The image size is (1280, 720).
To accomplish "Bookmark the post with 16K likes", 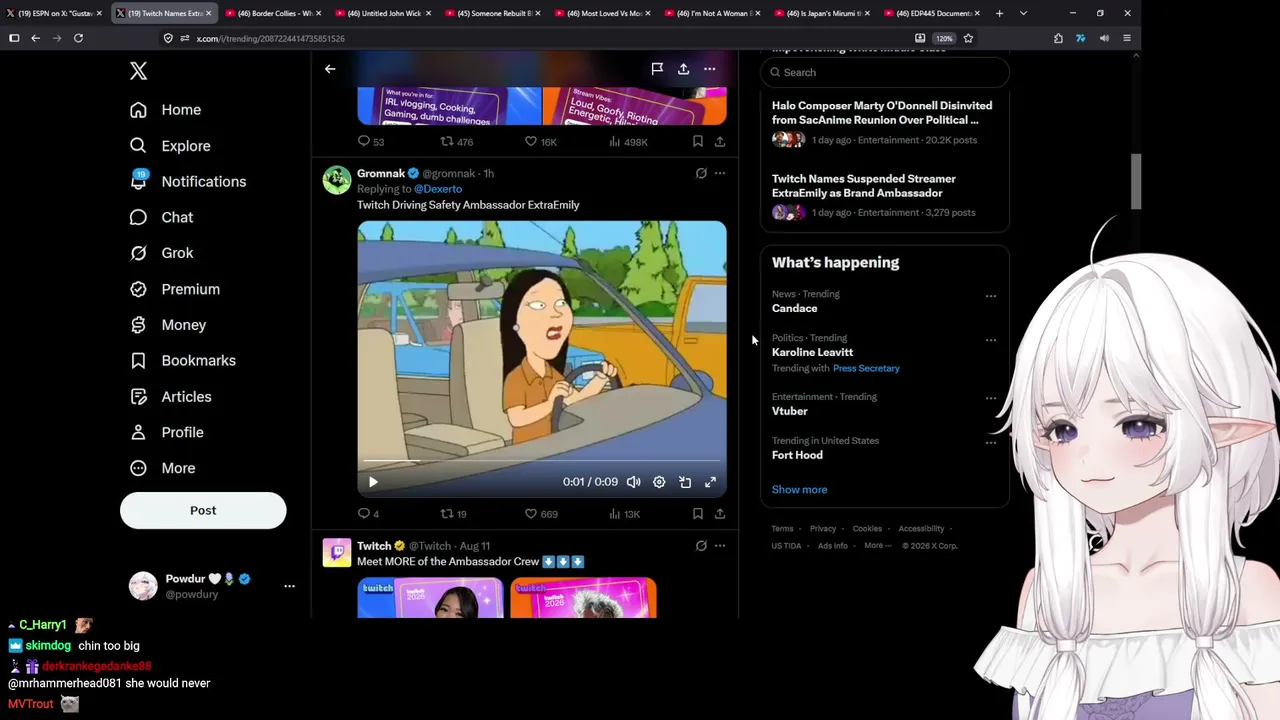I will 697,142.
